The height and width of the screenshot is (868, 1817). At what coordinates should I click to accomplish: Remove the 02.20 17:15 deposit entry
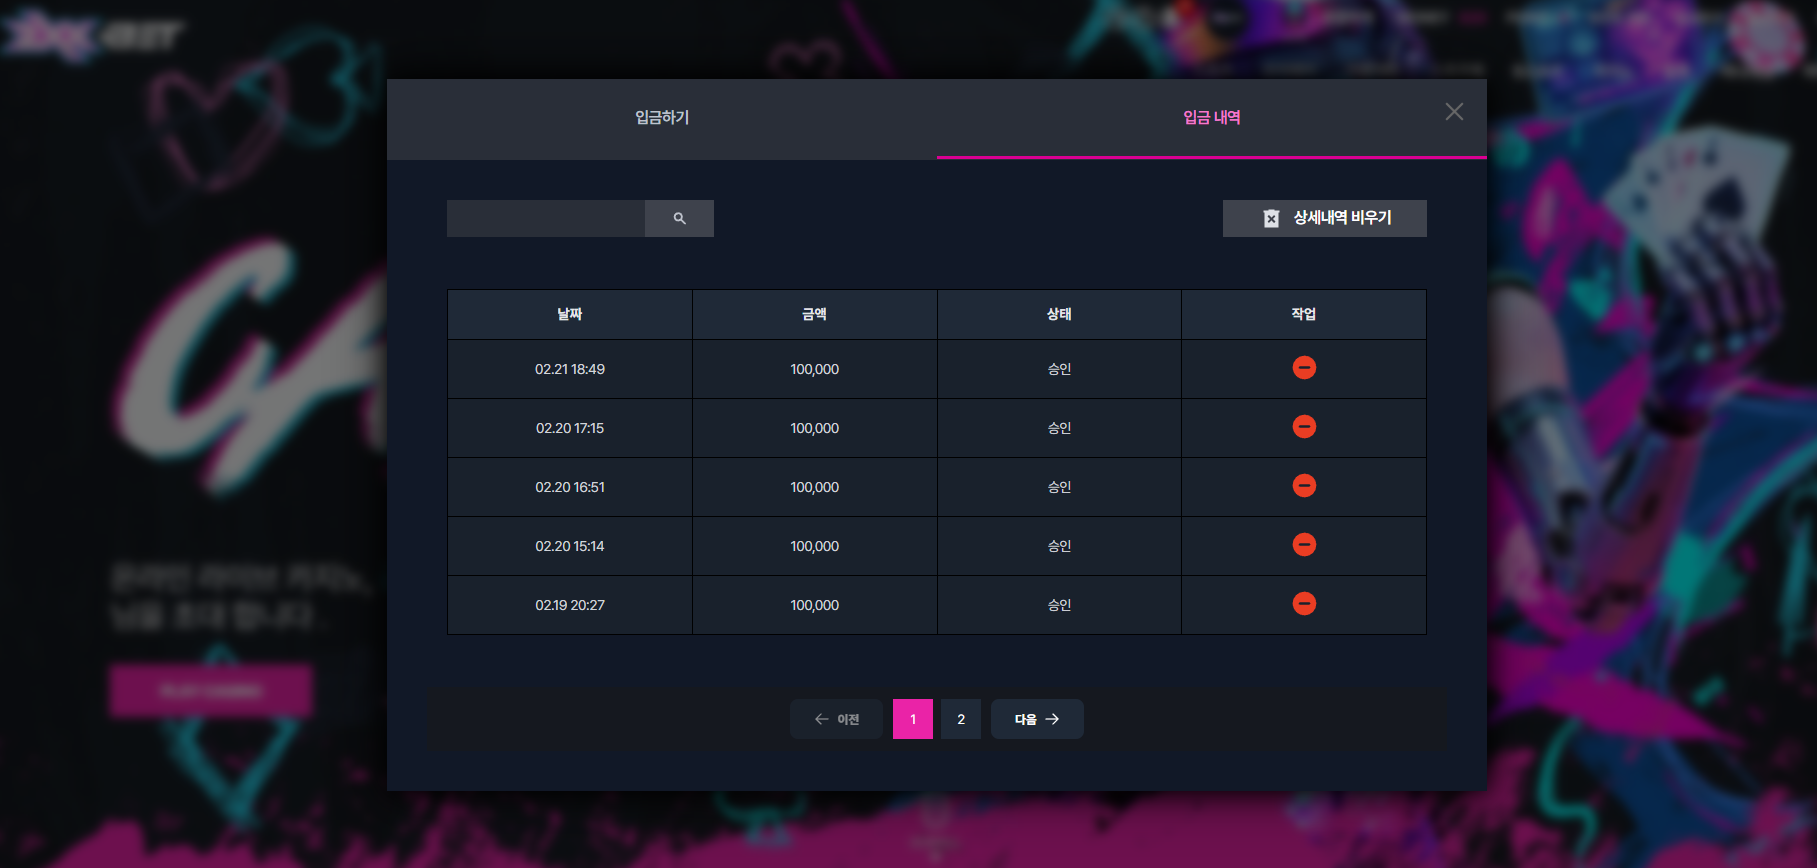[1304, 427]
